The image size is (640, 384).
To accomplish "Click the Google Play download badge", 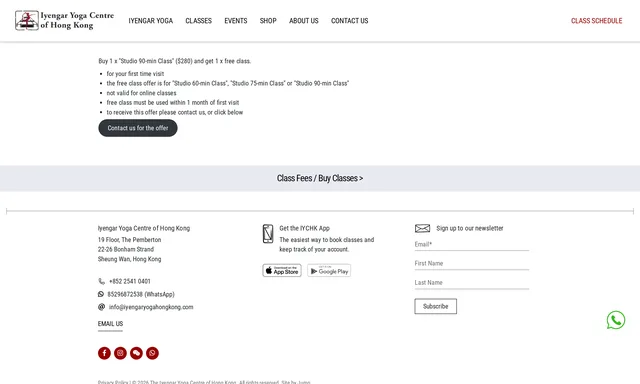I will coord(329,271).
